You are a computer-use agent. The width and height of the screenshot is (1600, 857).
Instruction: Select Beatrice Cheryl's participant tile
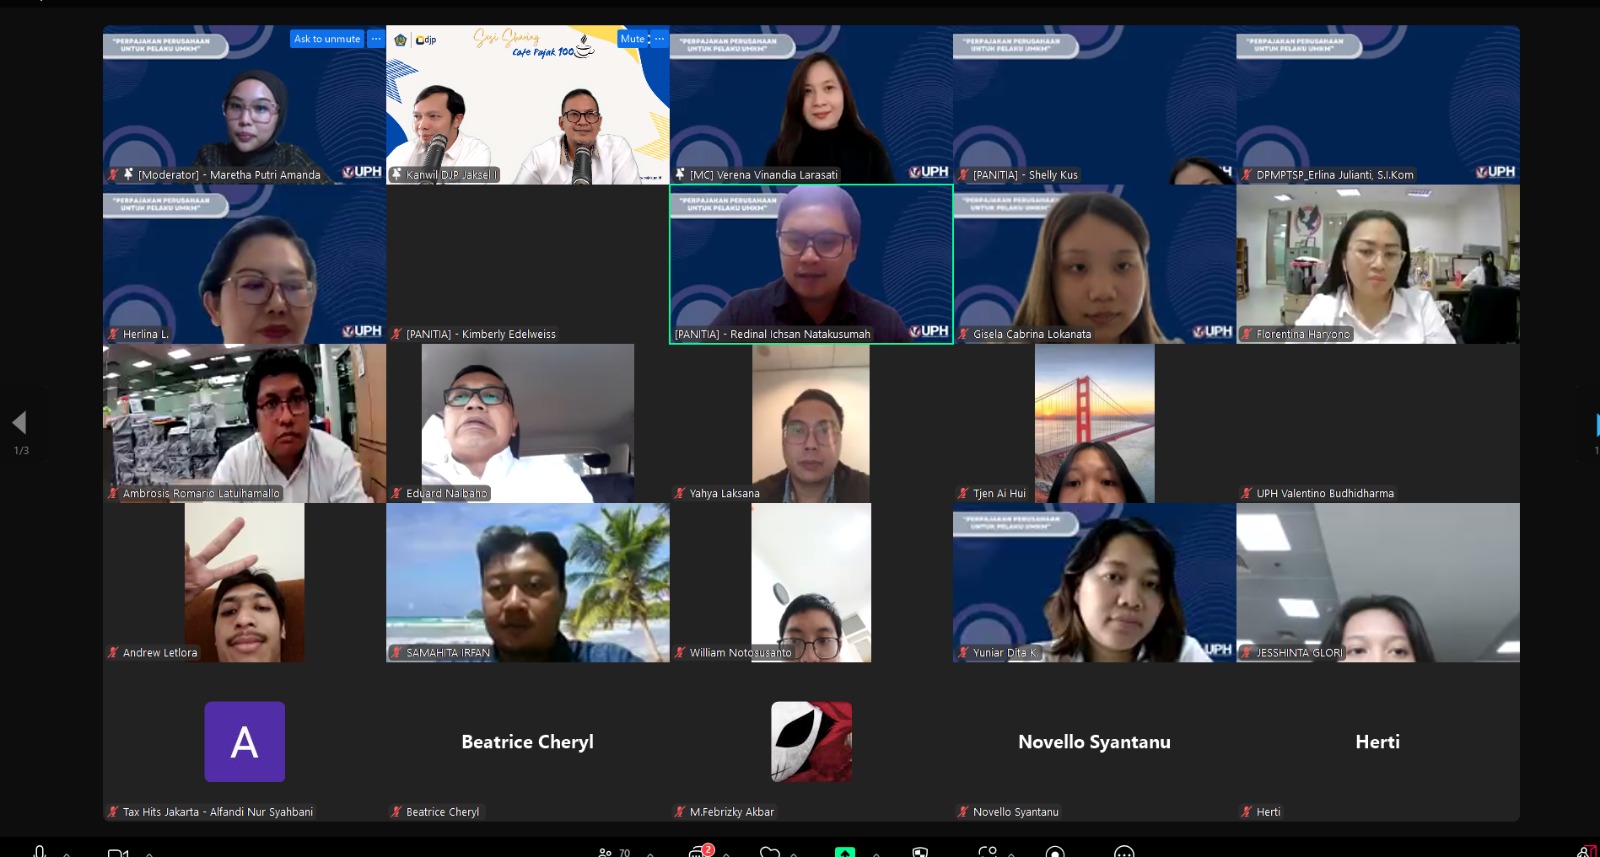click(x=527, y=741)
